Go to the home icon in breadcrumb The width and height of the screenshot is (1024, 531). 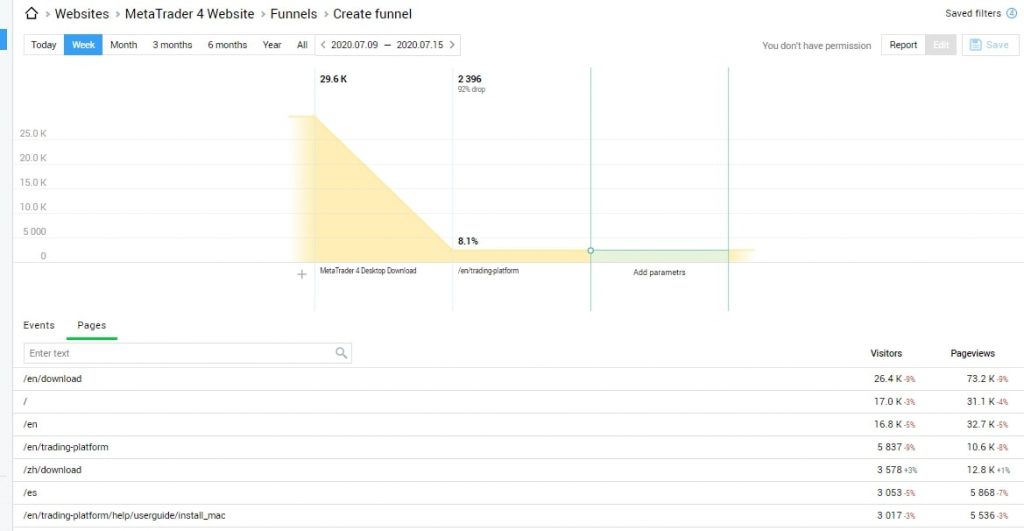pyautogui.click(x=31, y=13)
